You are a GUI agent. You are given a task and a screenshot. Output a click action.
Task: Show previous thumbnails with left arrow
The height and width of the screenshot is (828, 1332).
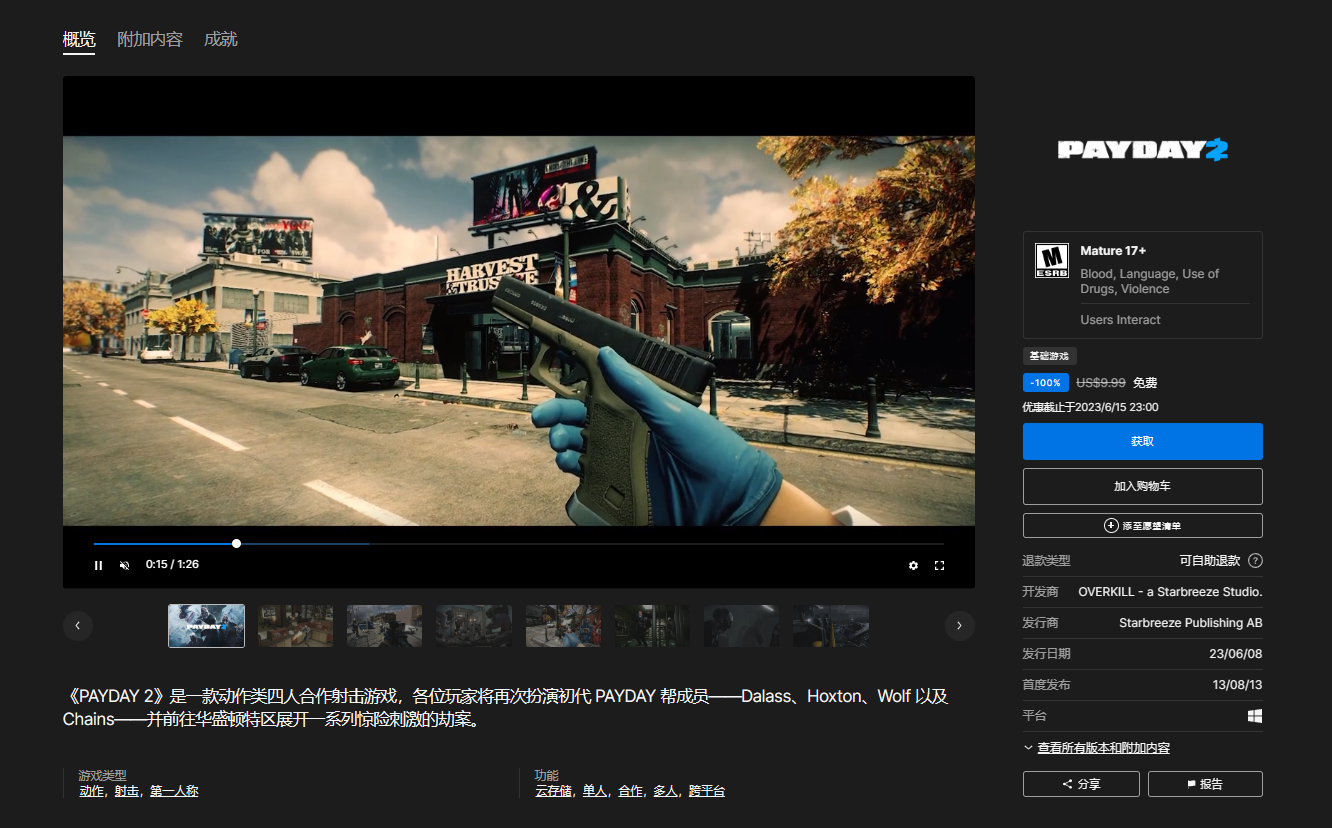coord(78,626)
